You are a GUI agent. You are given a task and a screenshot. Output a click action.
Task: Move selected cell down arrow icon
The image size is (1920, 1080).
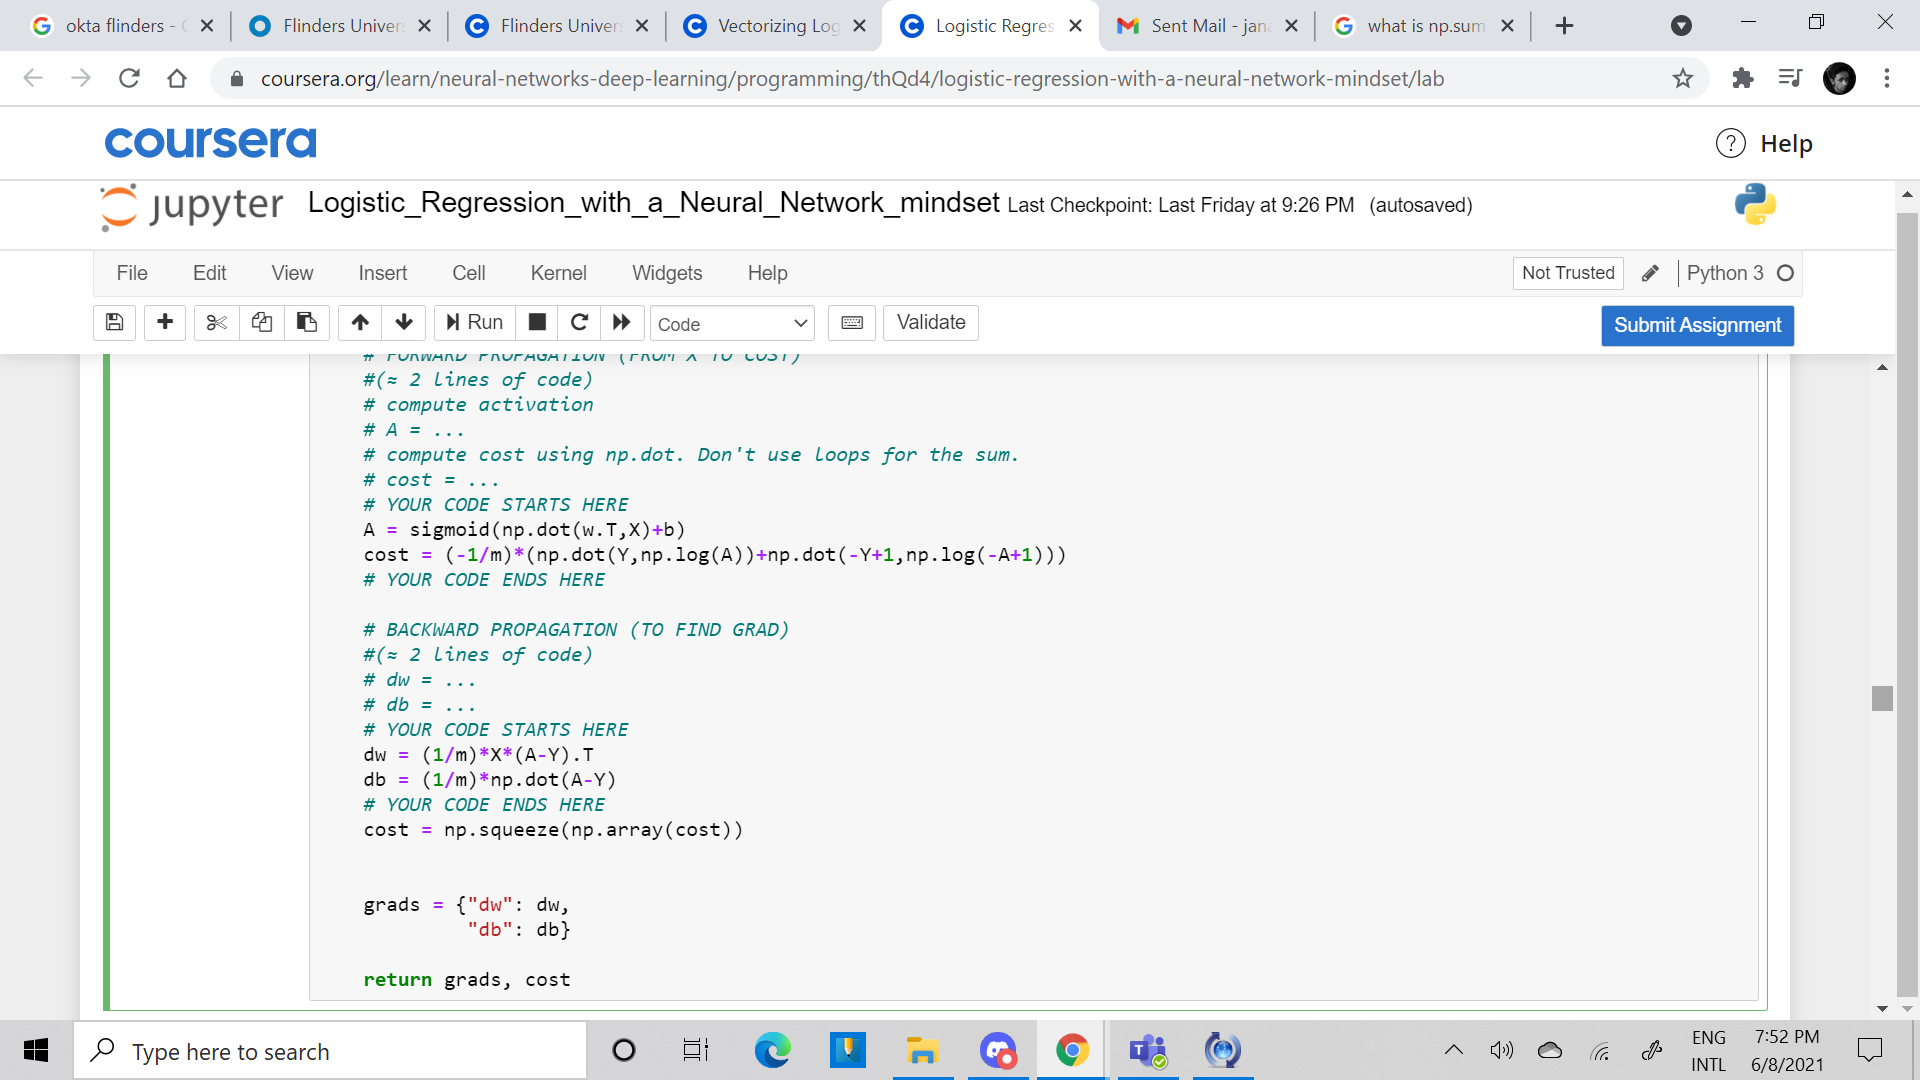click(x=404, y=322)
